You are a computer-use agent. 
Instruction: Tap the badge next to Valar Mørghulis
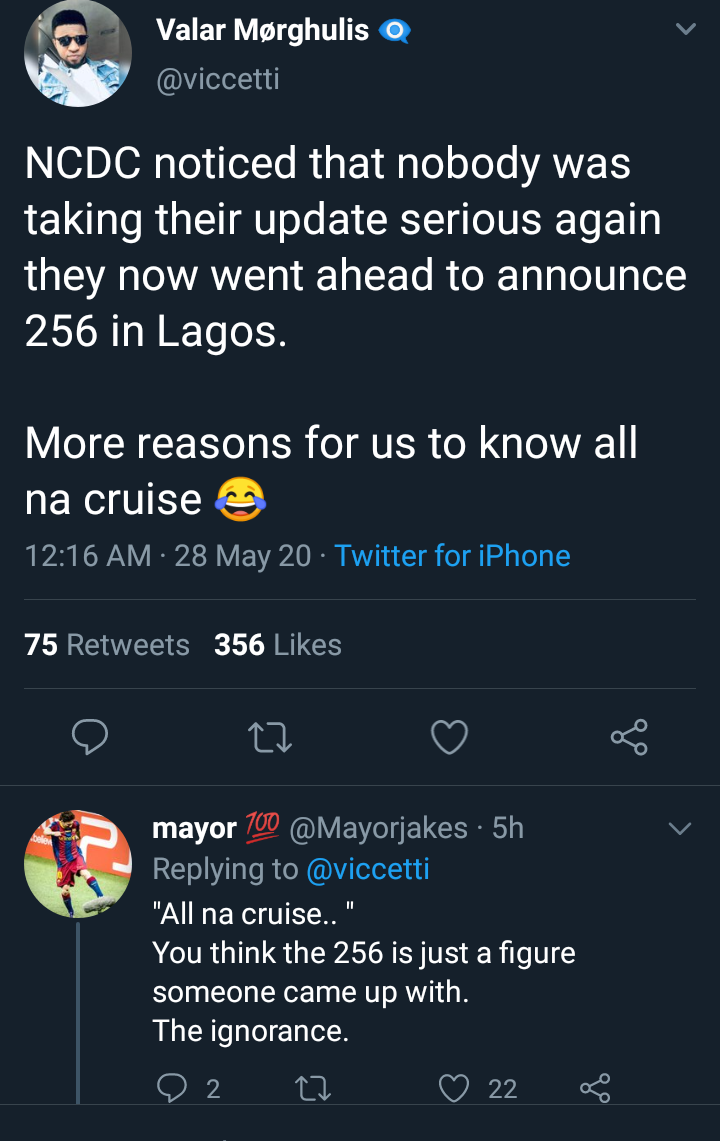(x=395, y=32)
